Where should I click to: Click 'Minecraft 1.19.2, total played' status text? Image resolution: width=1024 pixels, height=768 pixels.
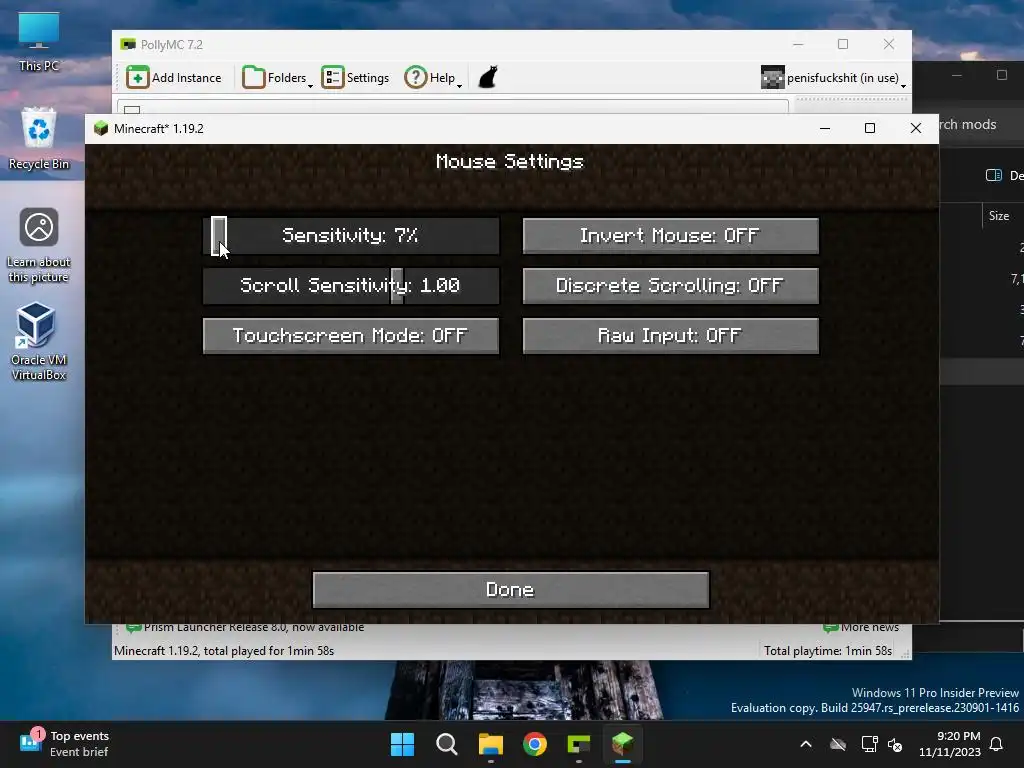click(224, 650)
